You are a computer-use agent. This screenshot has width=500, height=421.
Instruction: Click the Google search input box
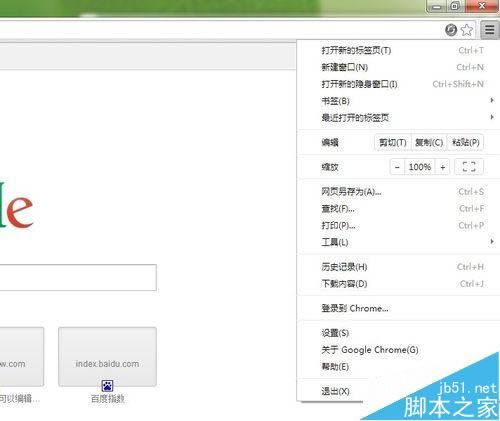coord(78,277)
